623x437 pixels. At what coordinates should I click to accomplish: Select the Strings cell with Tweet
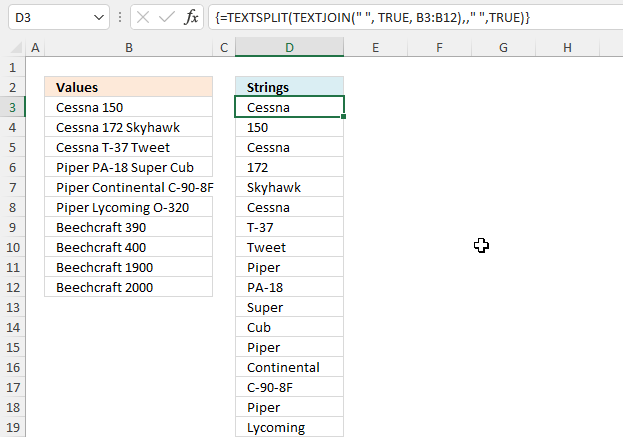[289, 247]
